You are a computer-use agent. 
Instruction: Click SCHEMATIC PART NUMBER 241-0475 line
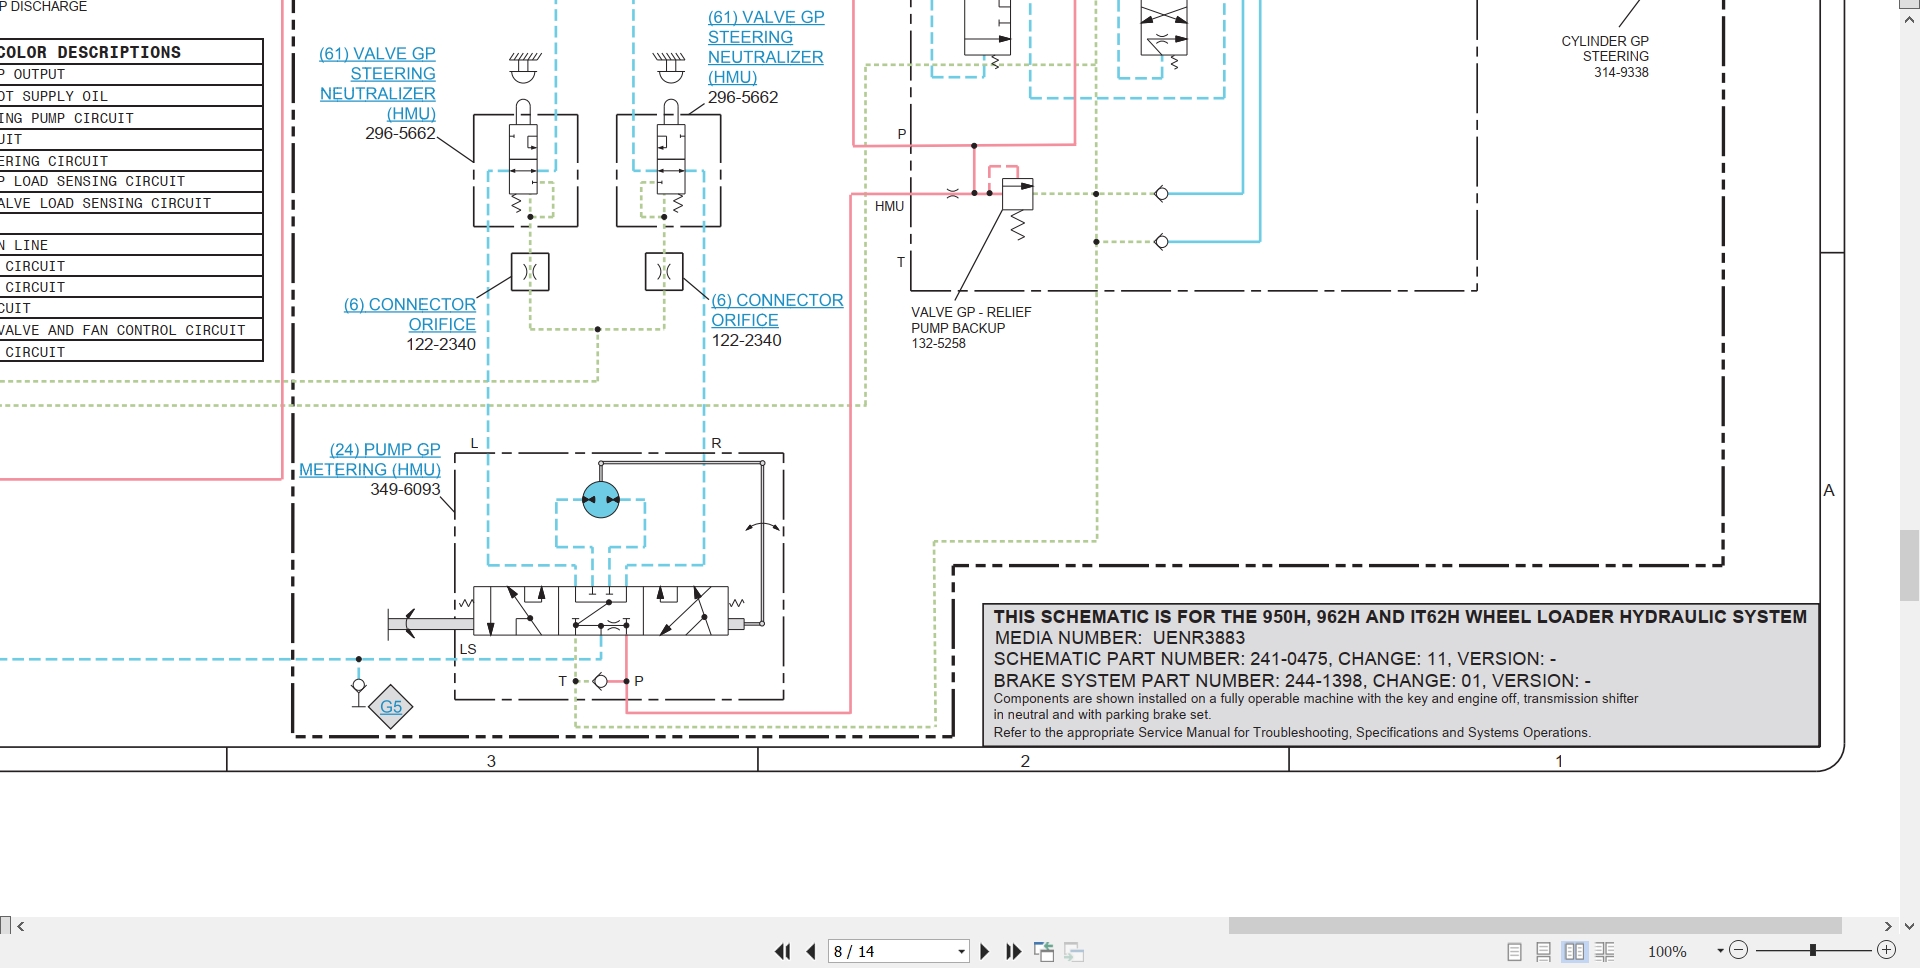pyautogui.click(x=1274, y=659)
